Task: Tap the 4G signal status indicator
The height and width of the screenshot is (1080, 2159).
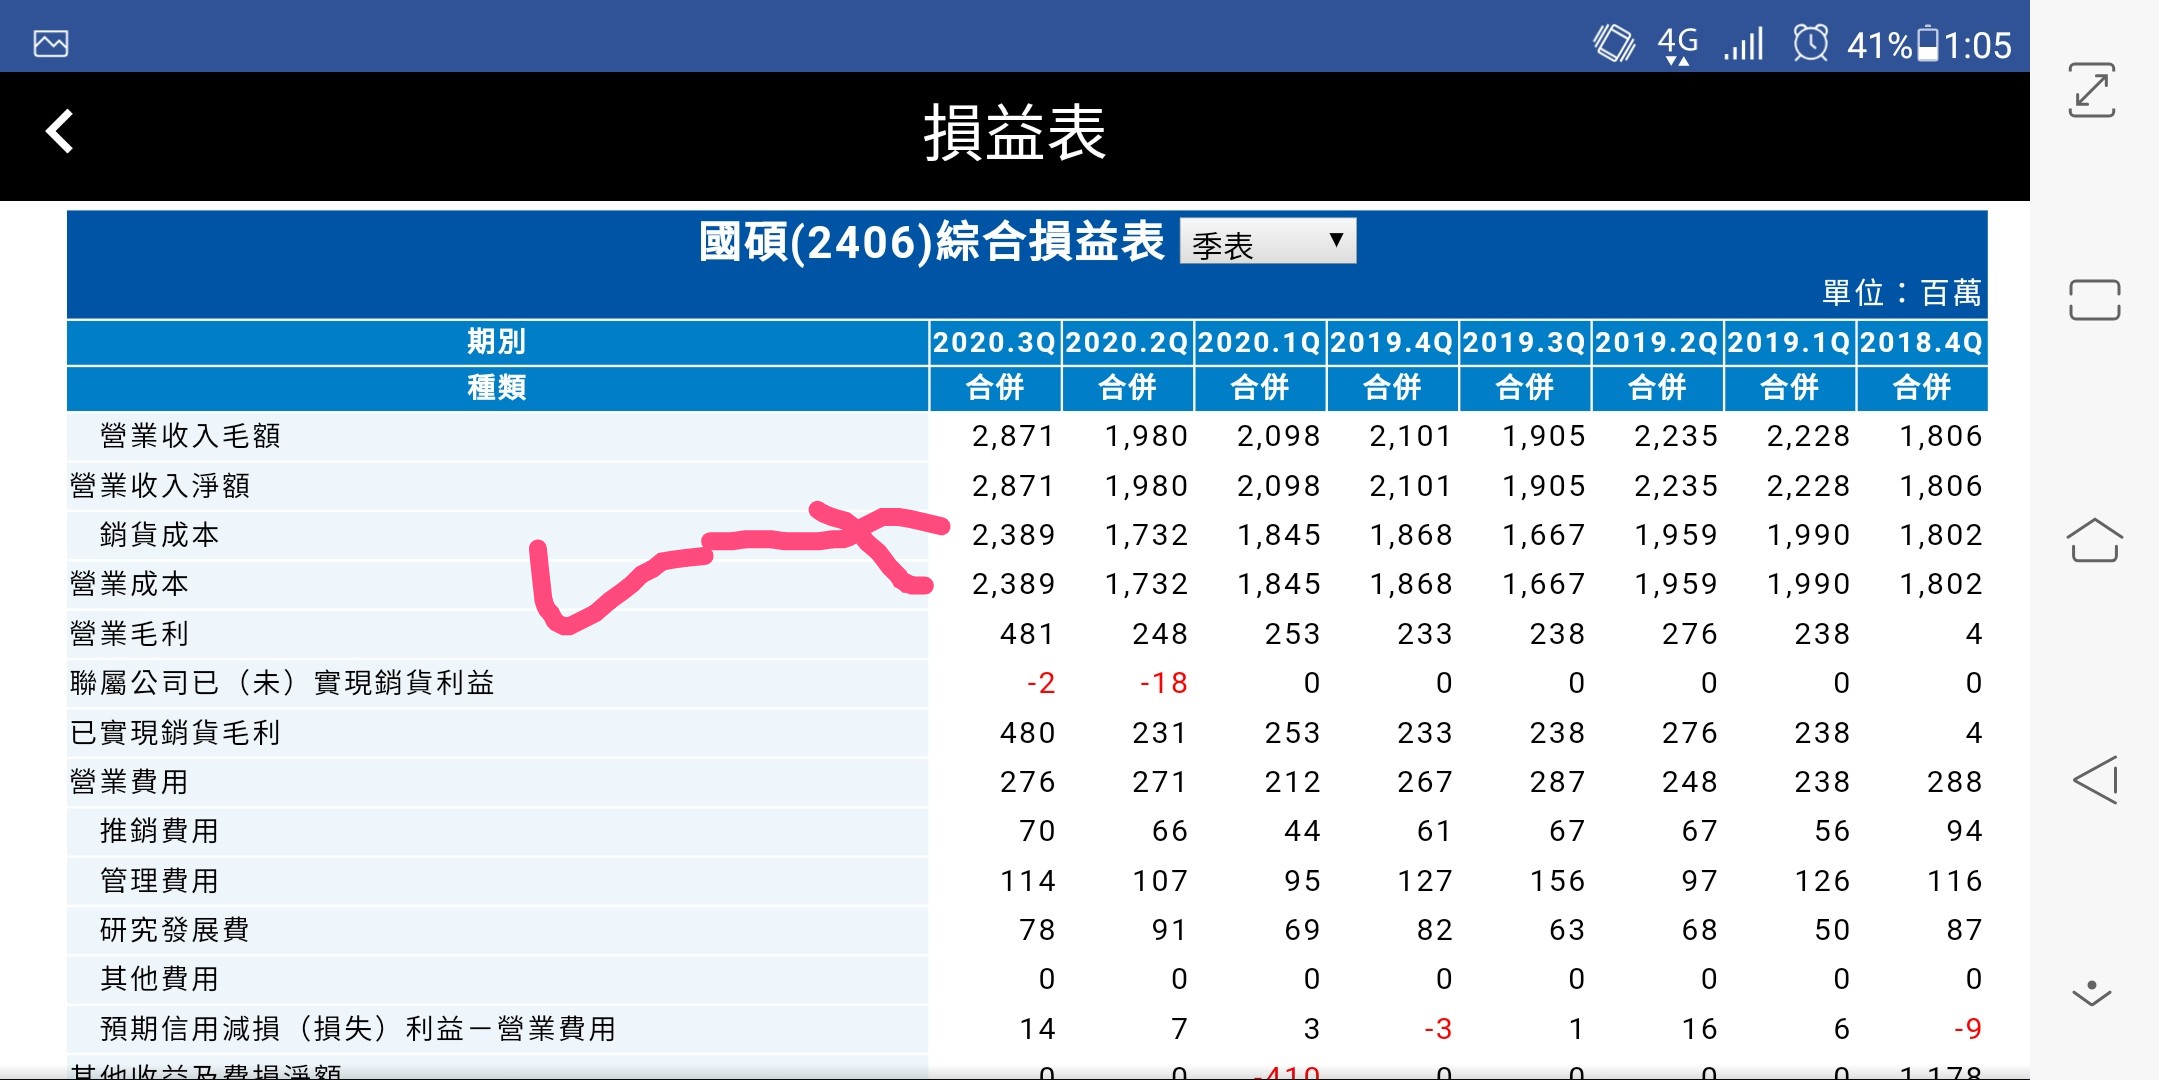Action: click(1677, 44)
